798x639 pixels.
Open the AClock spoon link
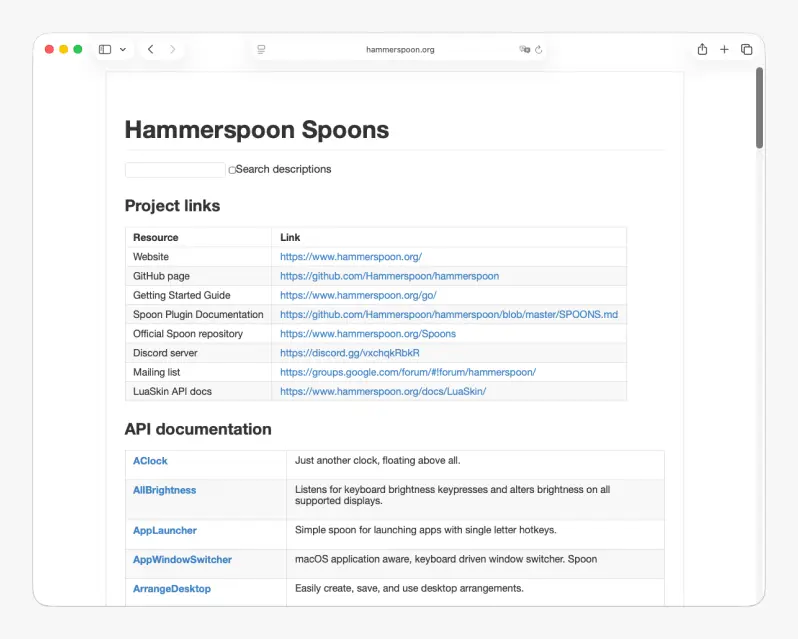150,461
